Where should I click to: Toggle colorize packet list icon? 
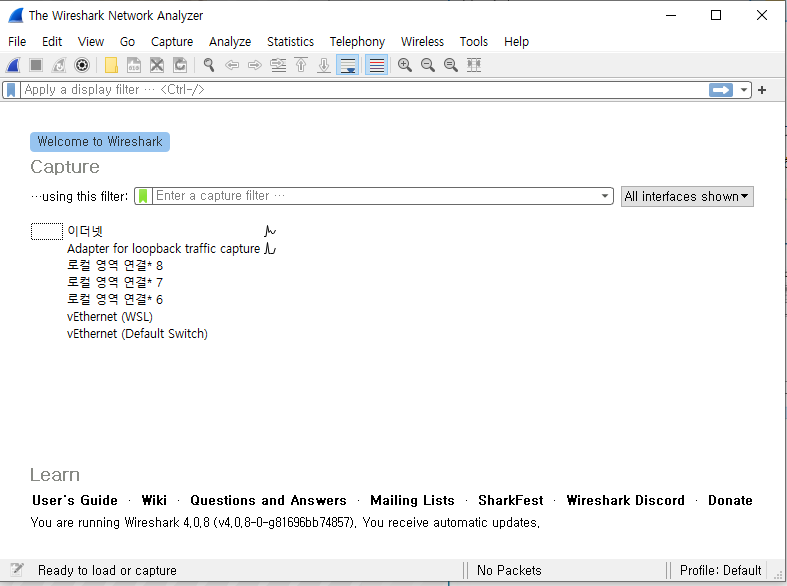376,65
